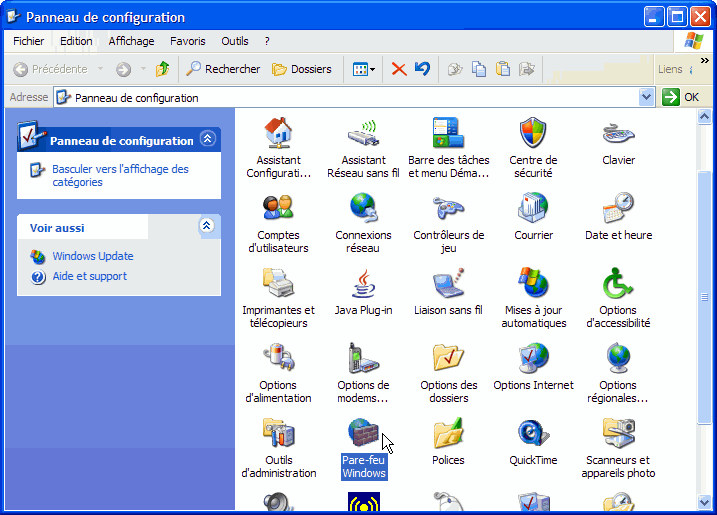Viewport: 717px width, 515px height.
Task: Open the Fichier menu
Action: click(x=28, y=41)
